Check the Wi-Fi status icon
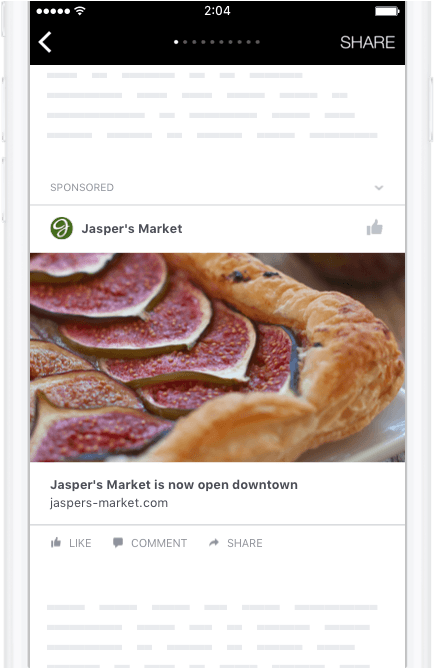Viewport: 434px width, 668px height. click(79, 11)
